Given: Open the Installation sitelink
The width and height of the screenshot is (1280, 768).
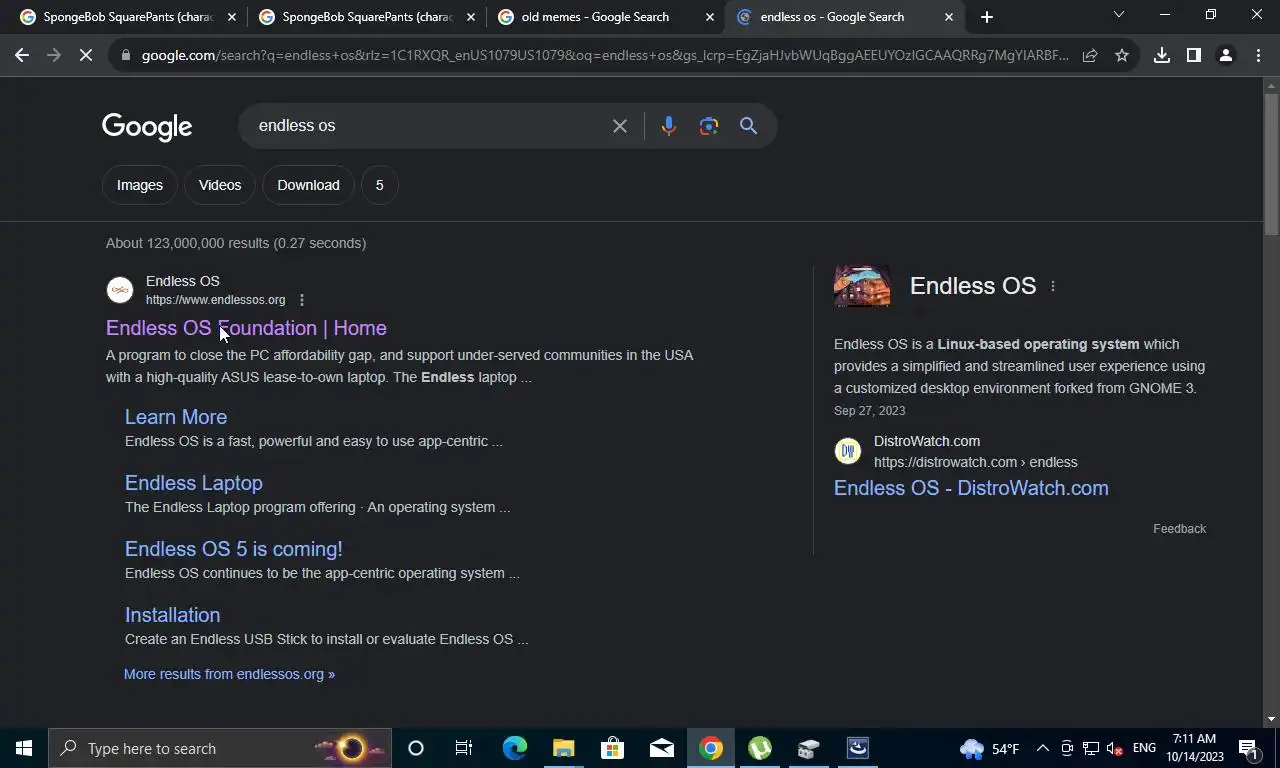Looking at the screenshot, I should click(x=172, y=615).
